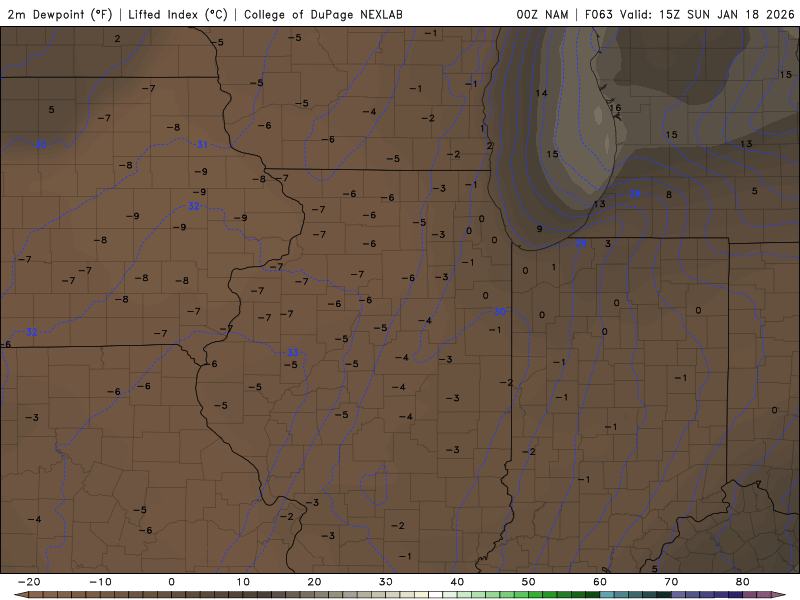Click the '50' tick label on the color bar
The height and width of the screenshot is (600, 800).
click(529, 582)
